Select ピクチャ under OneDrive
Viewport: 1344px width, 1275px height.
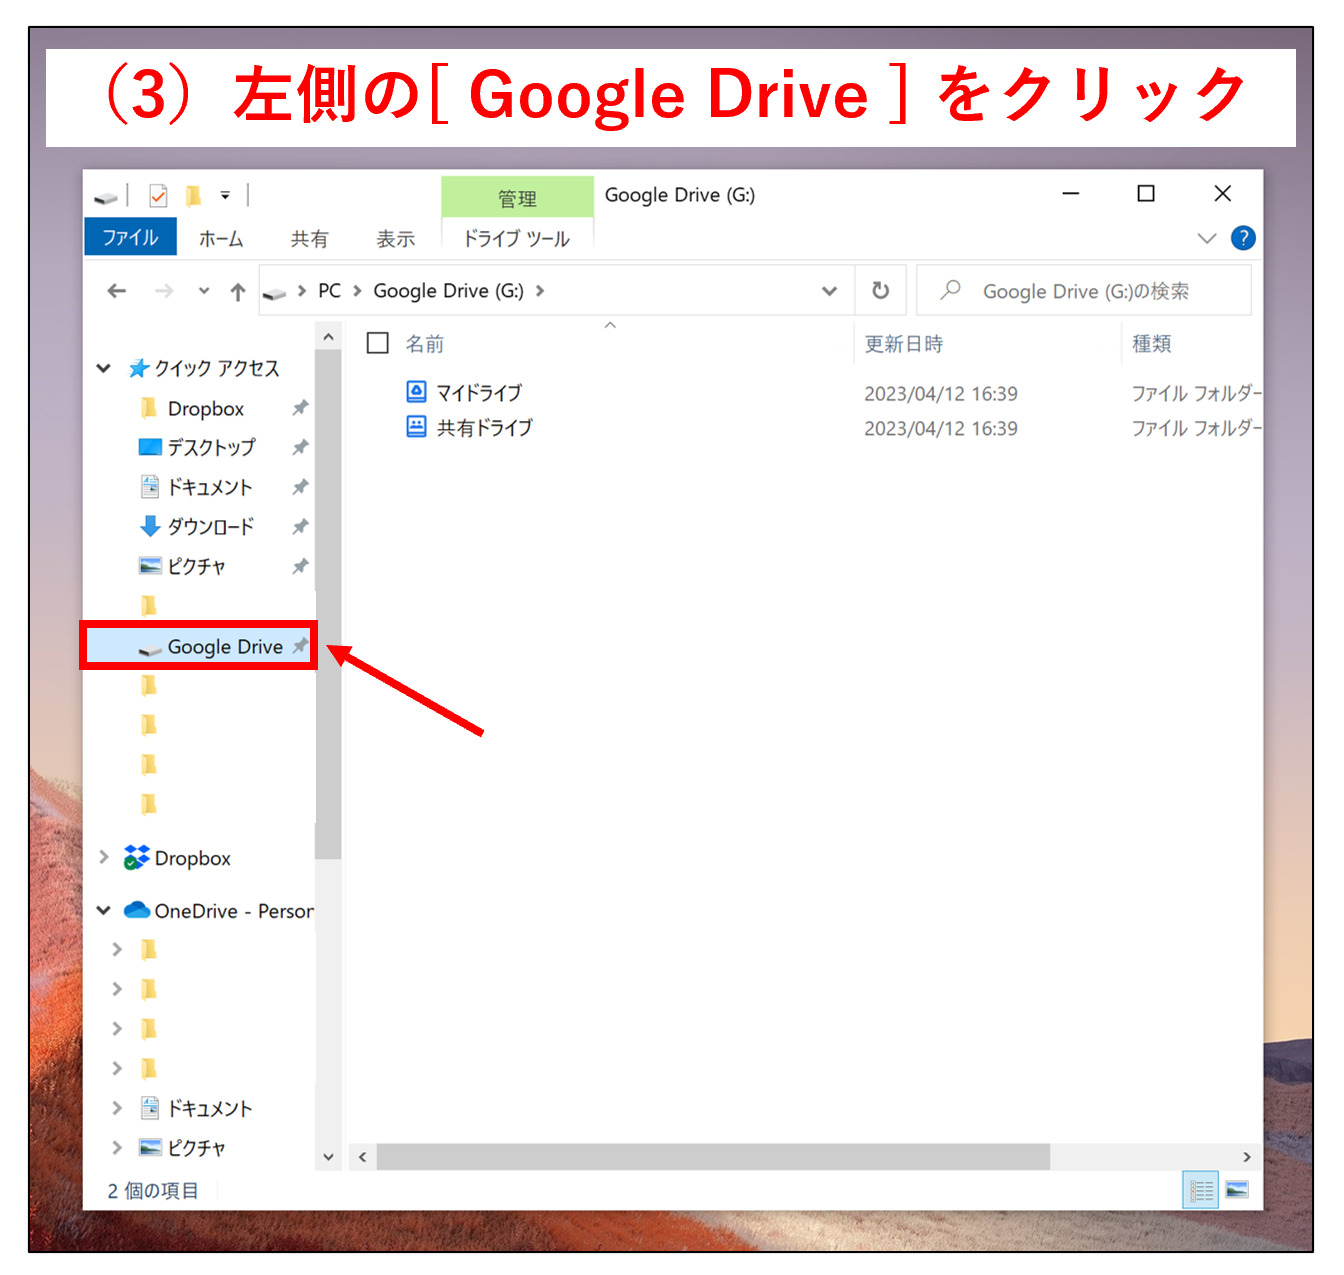click(x=196, y=1148)
